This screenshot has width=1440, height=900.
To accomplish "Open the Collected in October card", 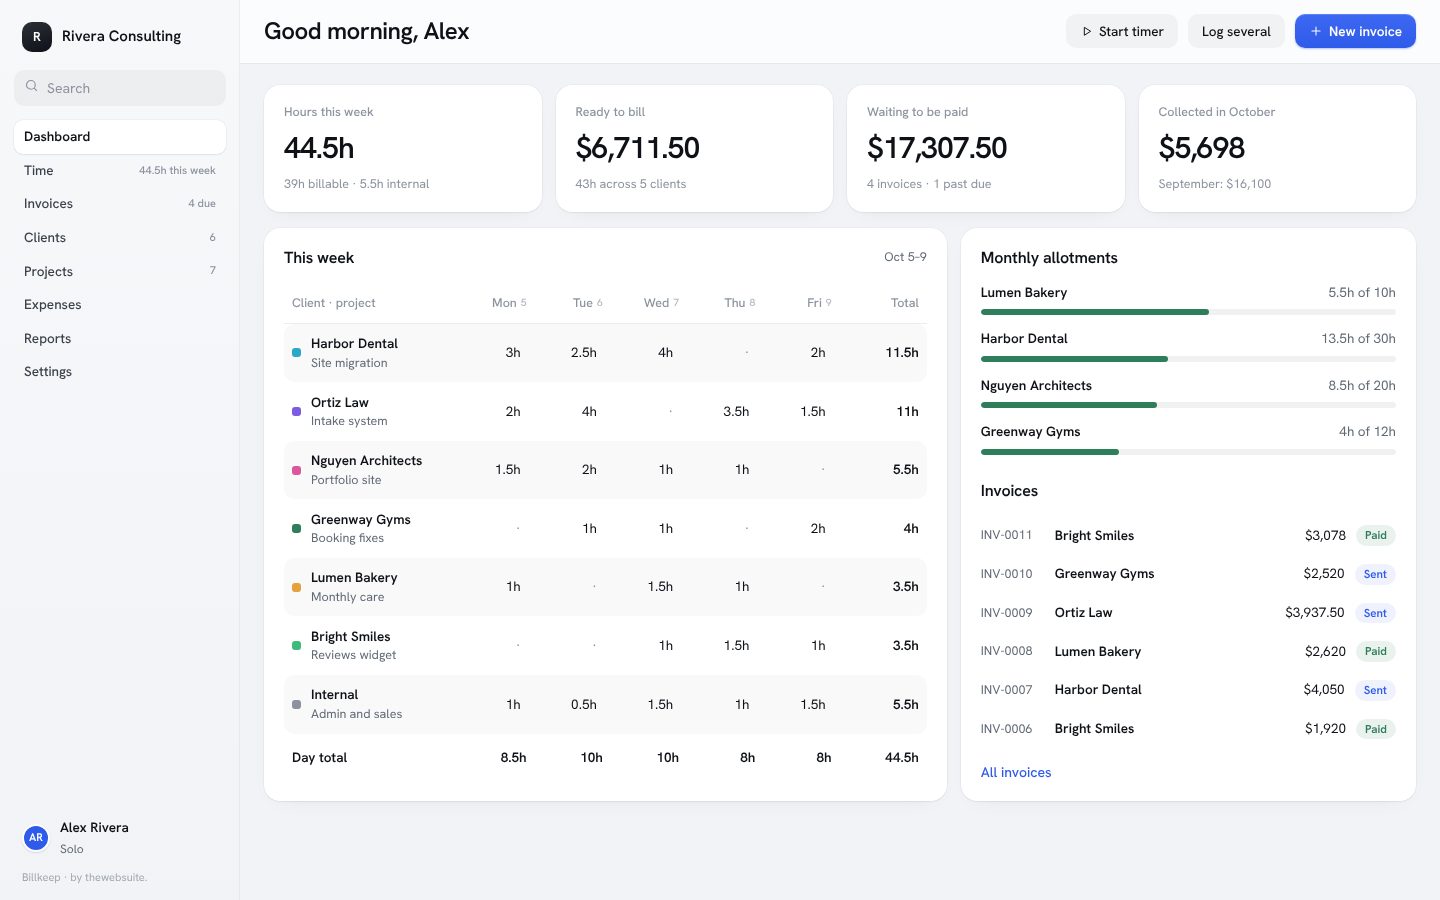I will tap(1277, 148).
